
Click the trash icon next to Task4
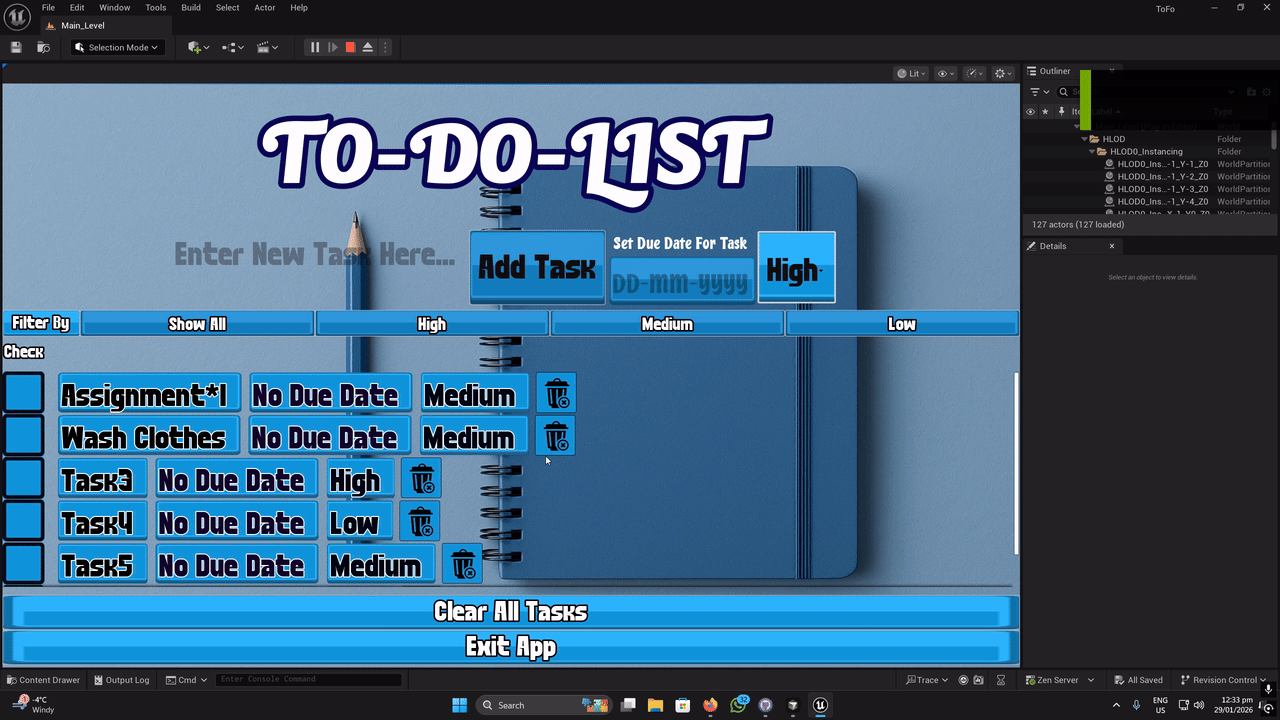coord(419,520)
